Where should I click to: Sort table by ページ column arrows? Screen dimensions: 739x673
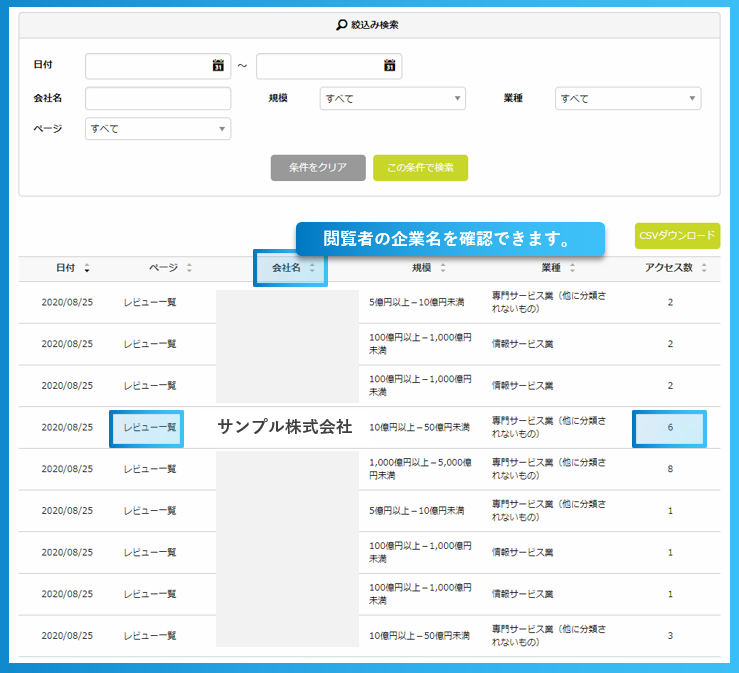189,268
